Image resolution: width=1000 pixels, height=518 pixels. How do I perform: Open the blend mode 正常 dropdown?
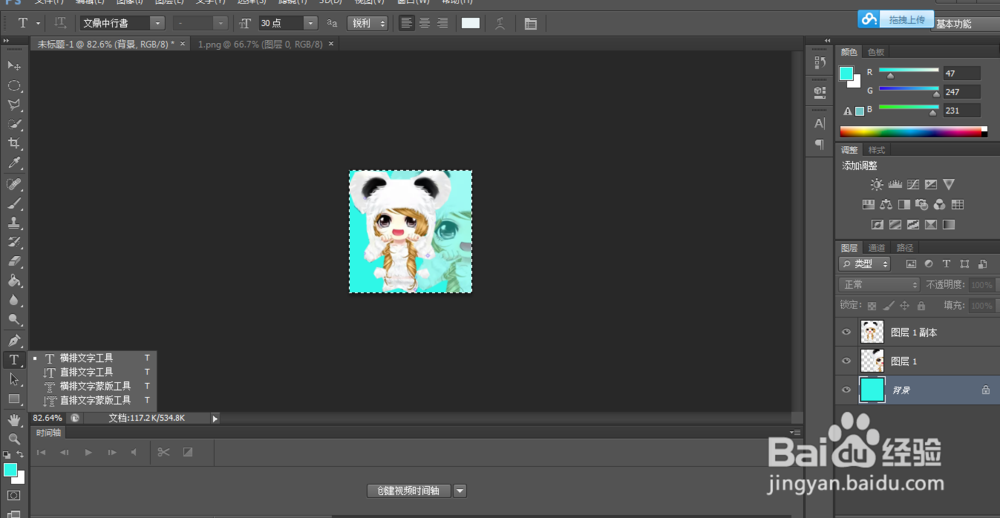[x=879, y=285]
